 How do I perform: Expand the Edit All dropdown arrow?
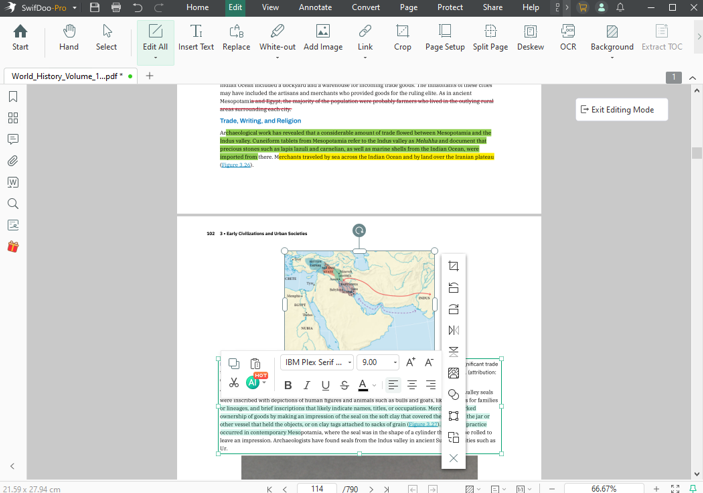[x=155, y=58]
